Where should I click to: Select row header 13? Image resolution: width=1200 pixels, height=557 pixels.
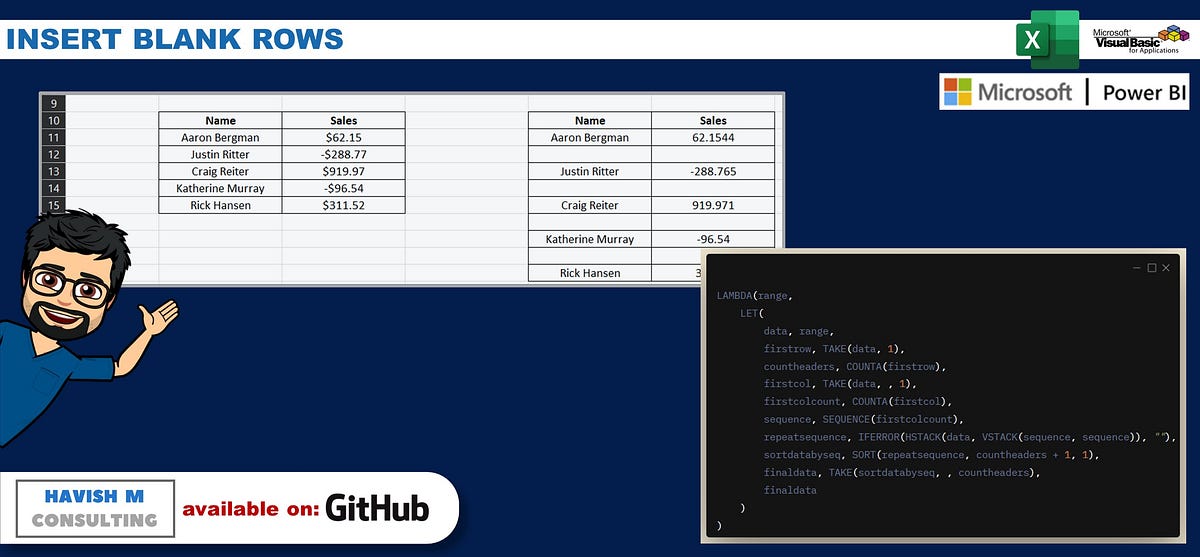(x=53, y=171)
